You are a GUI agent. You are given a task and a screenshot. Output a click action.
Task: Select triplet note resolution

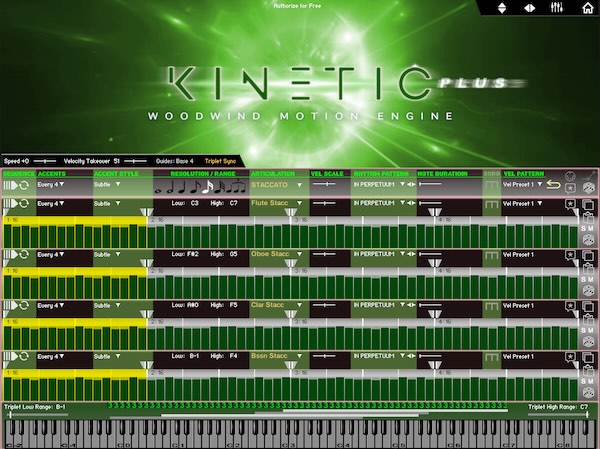237,186
